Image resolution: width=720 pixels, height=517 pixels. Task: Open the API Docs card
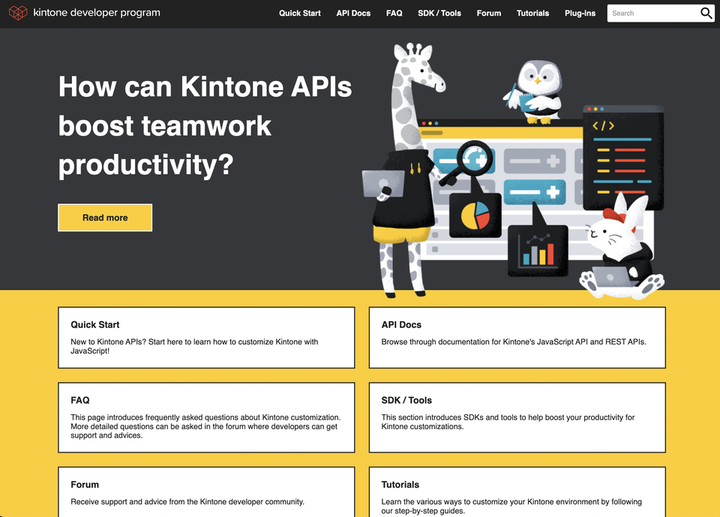[x=518, y=337]
